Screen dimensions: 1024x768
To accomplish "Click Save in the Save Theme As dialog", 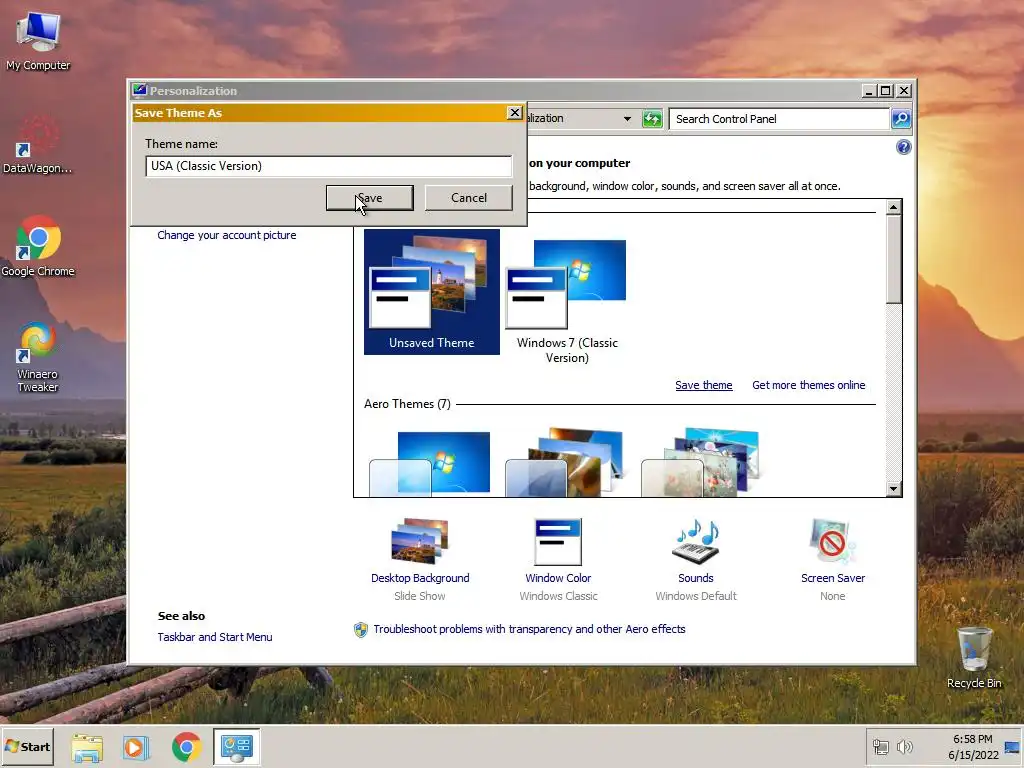I will tap(370, 198).
